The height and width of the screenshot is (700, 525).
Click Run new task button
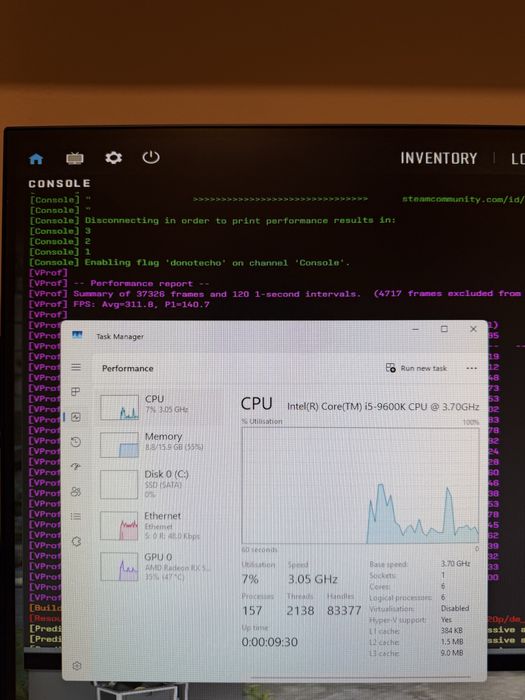[416, 368]
